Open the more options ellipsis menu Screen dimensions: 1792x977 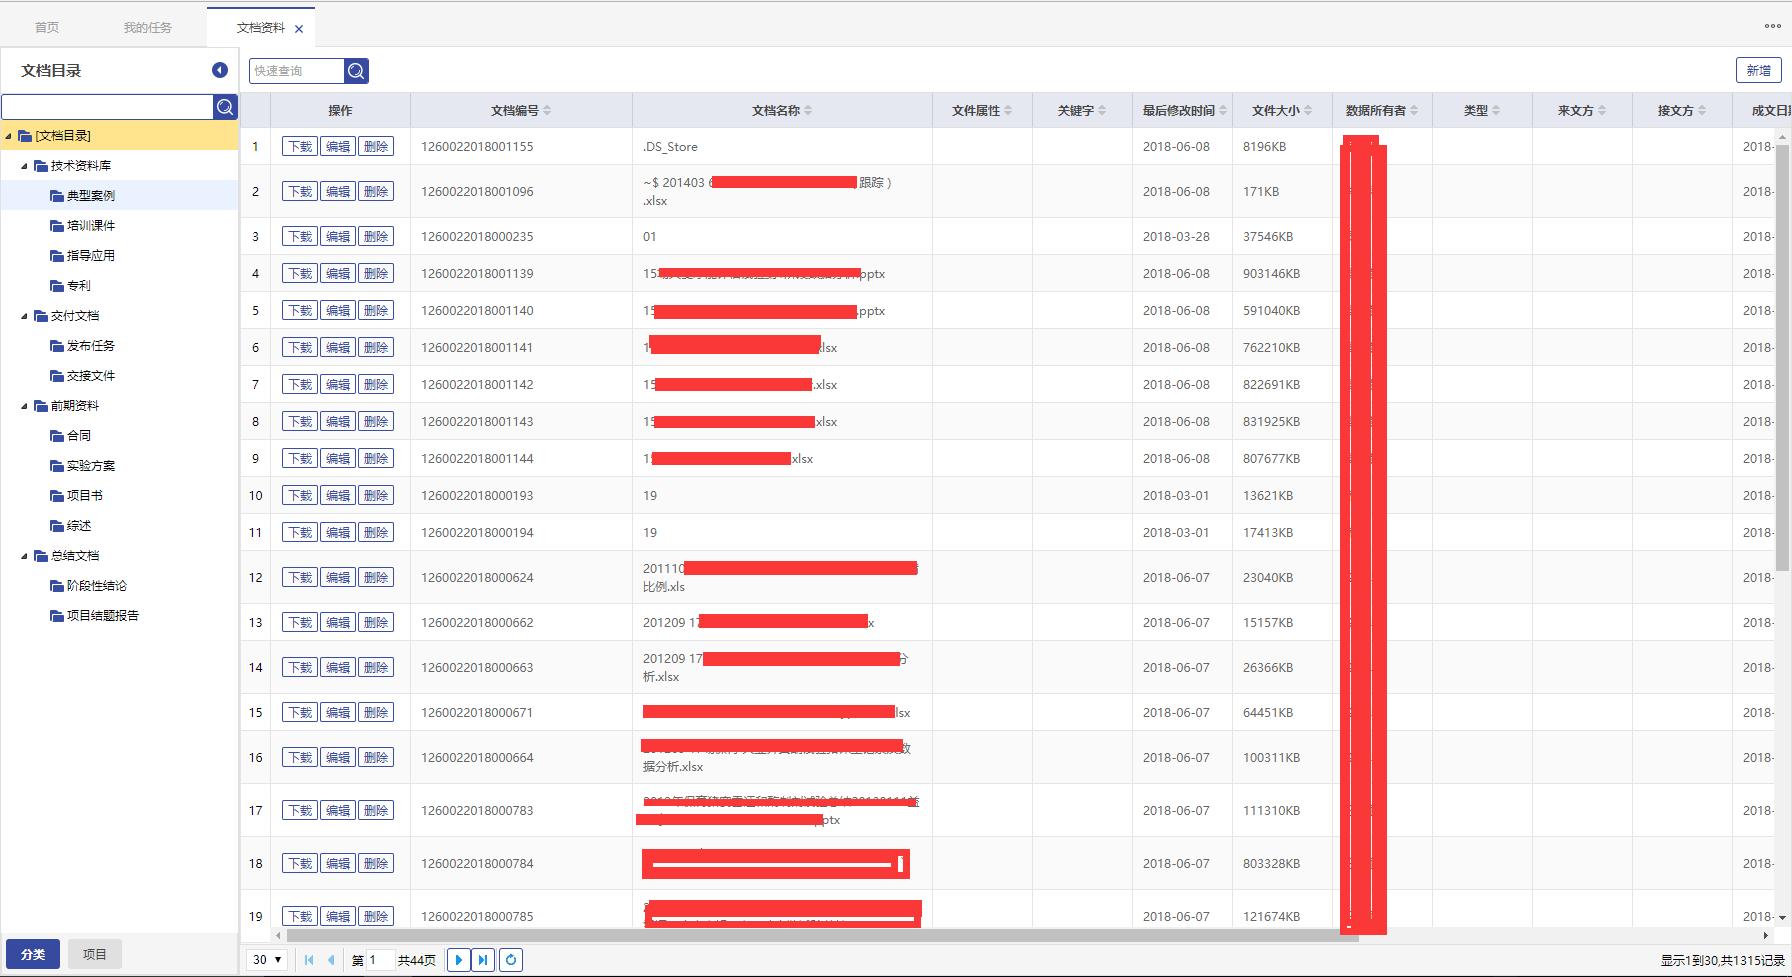pos(1772,26)
